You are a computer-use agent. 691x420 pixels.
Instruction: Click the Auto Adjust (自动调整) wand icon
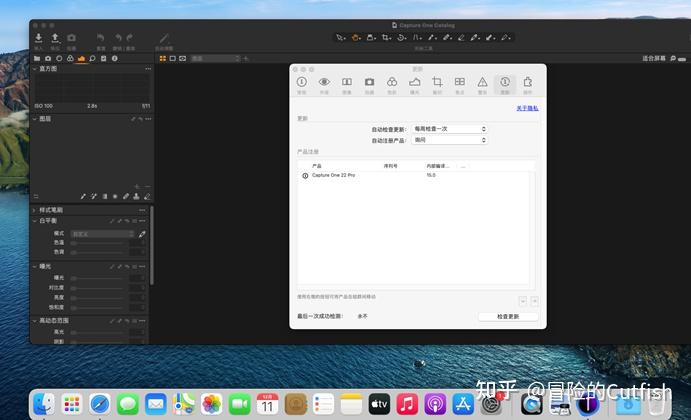click(x=164, y=38)
